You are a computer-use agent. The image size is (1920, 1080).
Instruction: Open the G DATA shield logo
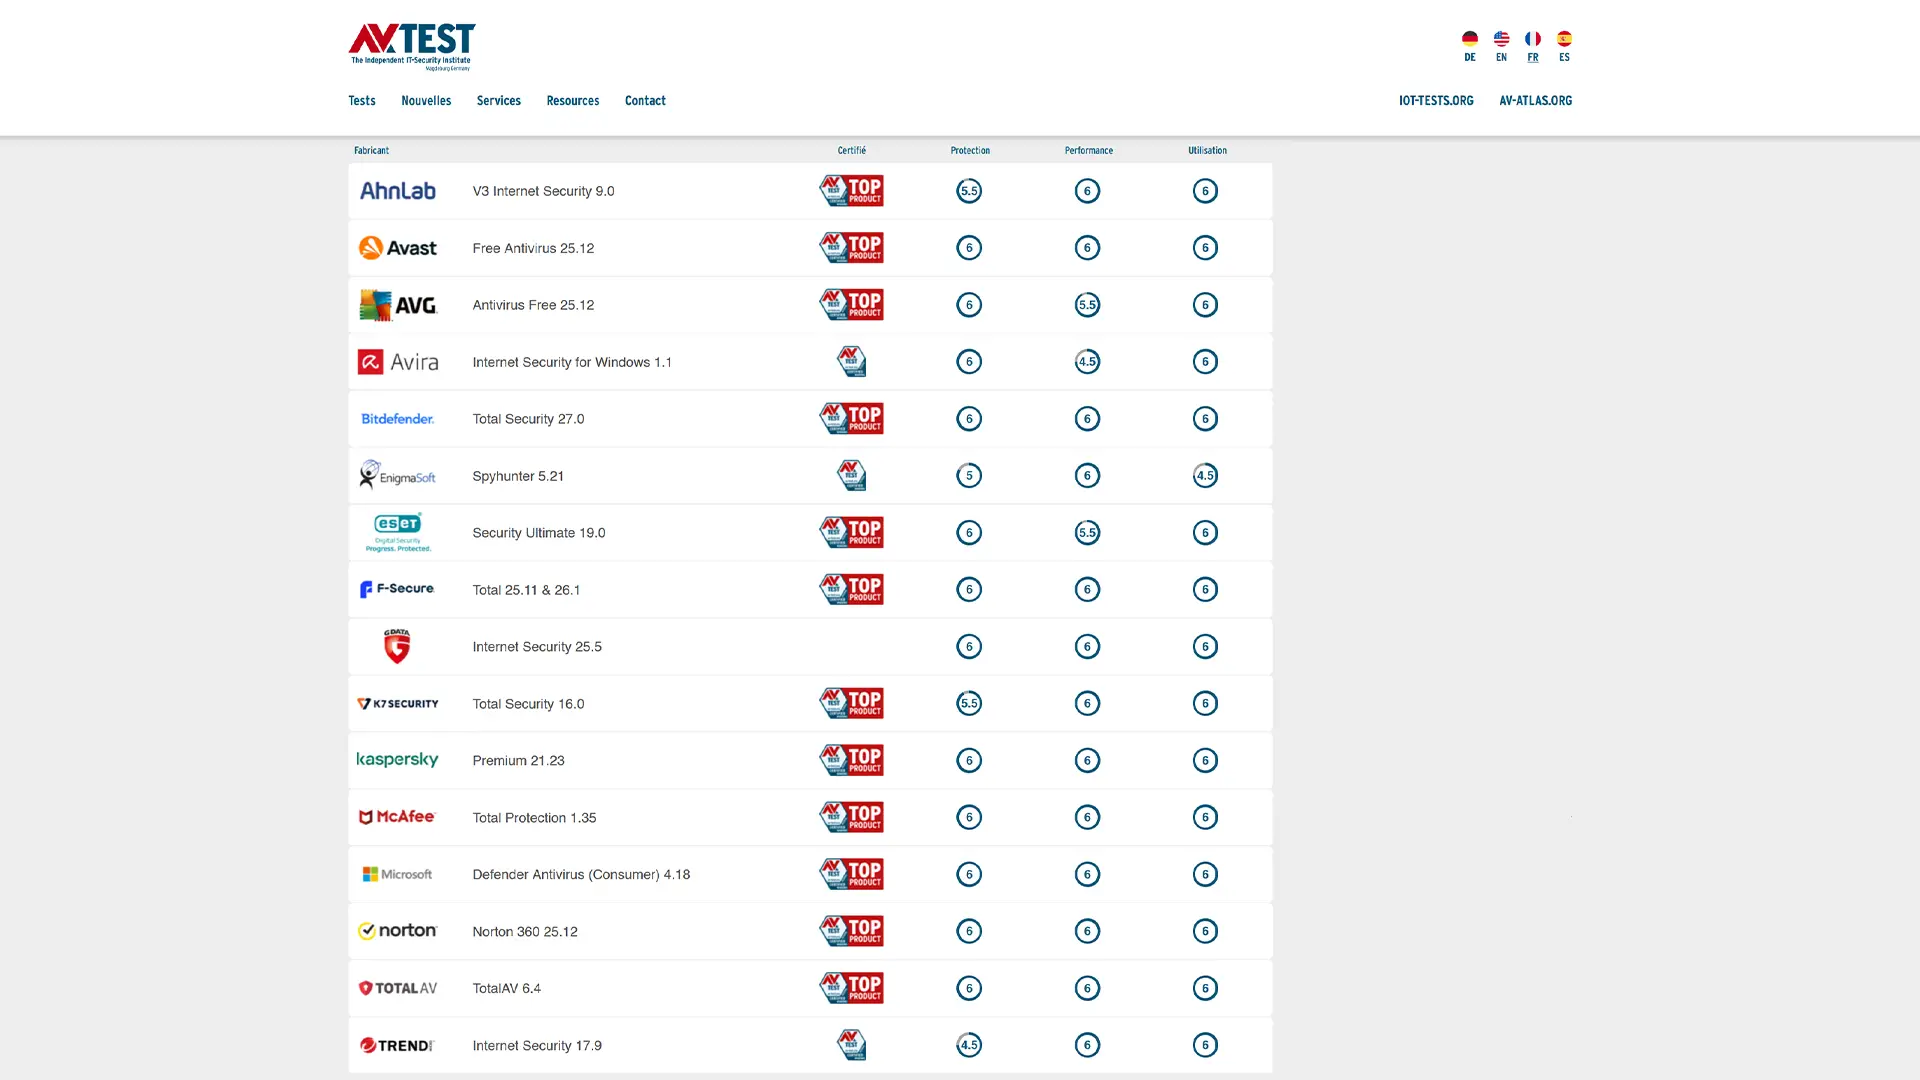(397, 646)
